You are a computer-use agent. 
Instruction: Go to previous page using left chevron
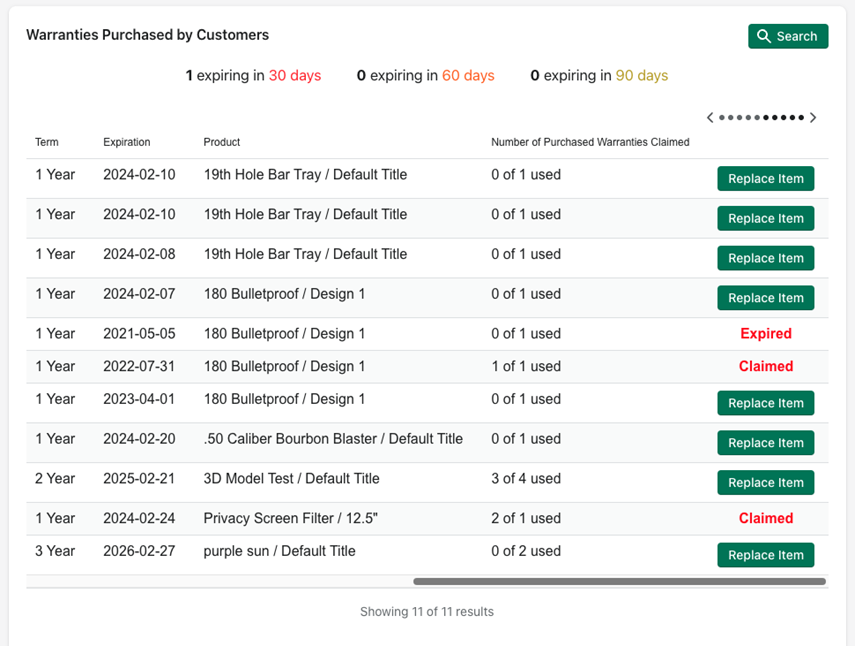[x=710, y=118]
